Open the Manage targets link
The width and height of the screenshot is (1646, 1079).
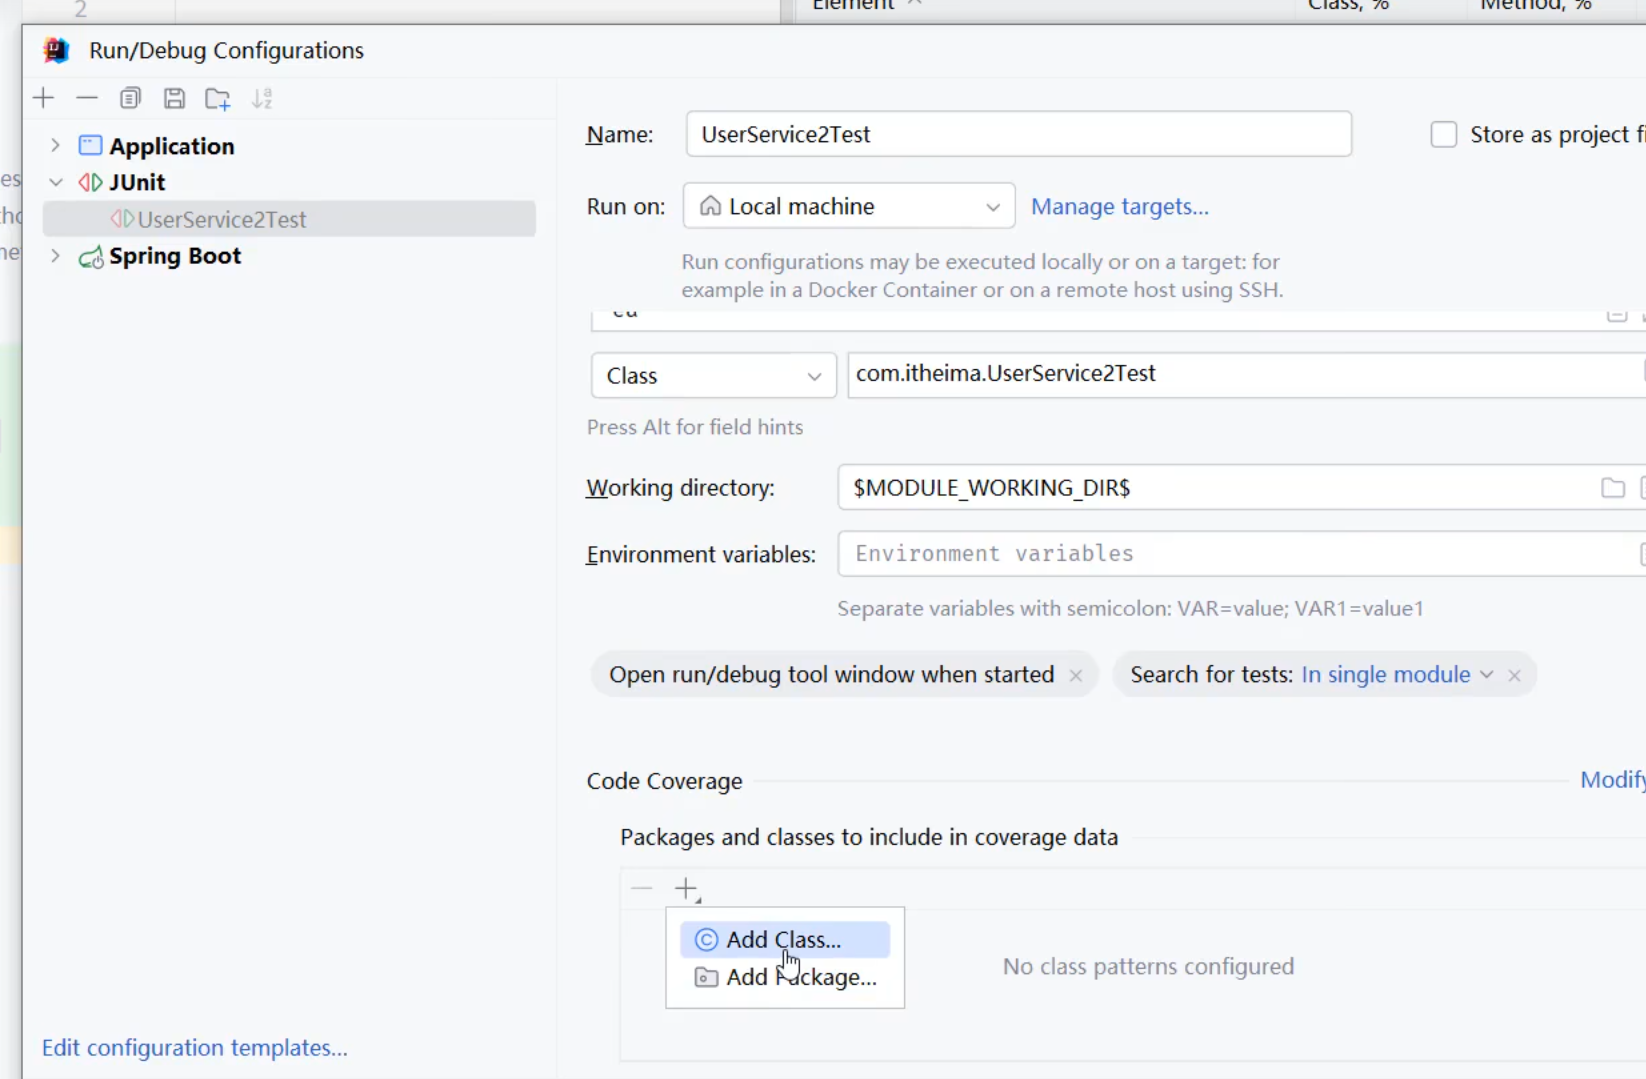click(1119, 206)
